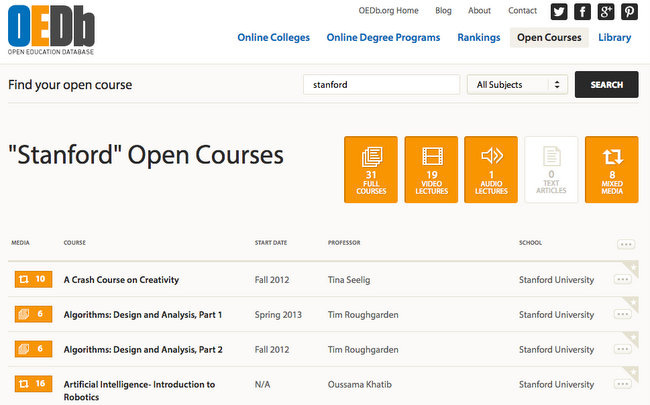Open Artificial Intelligence- Introduction to Robotics course
650x405 pixels.
click(x=139, y=390)
